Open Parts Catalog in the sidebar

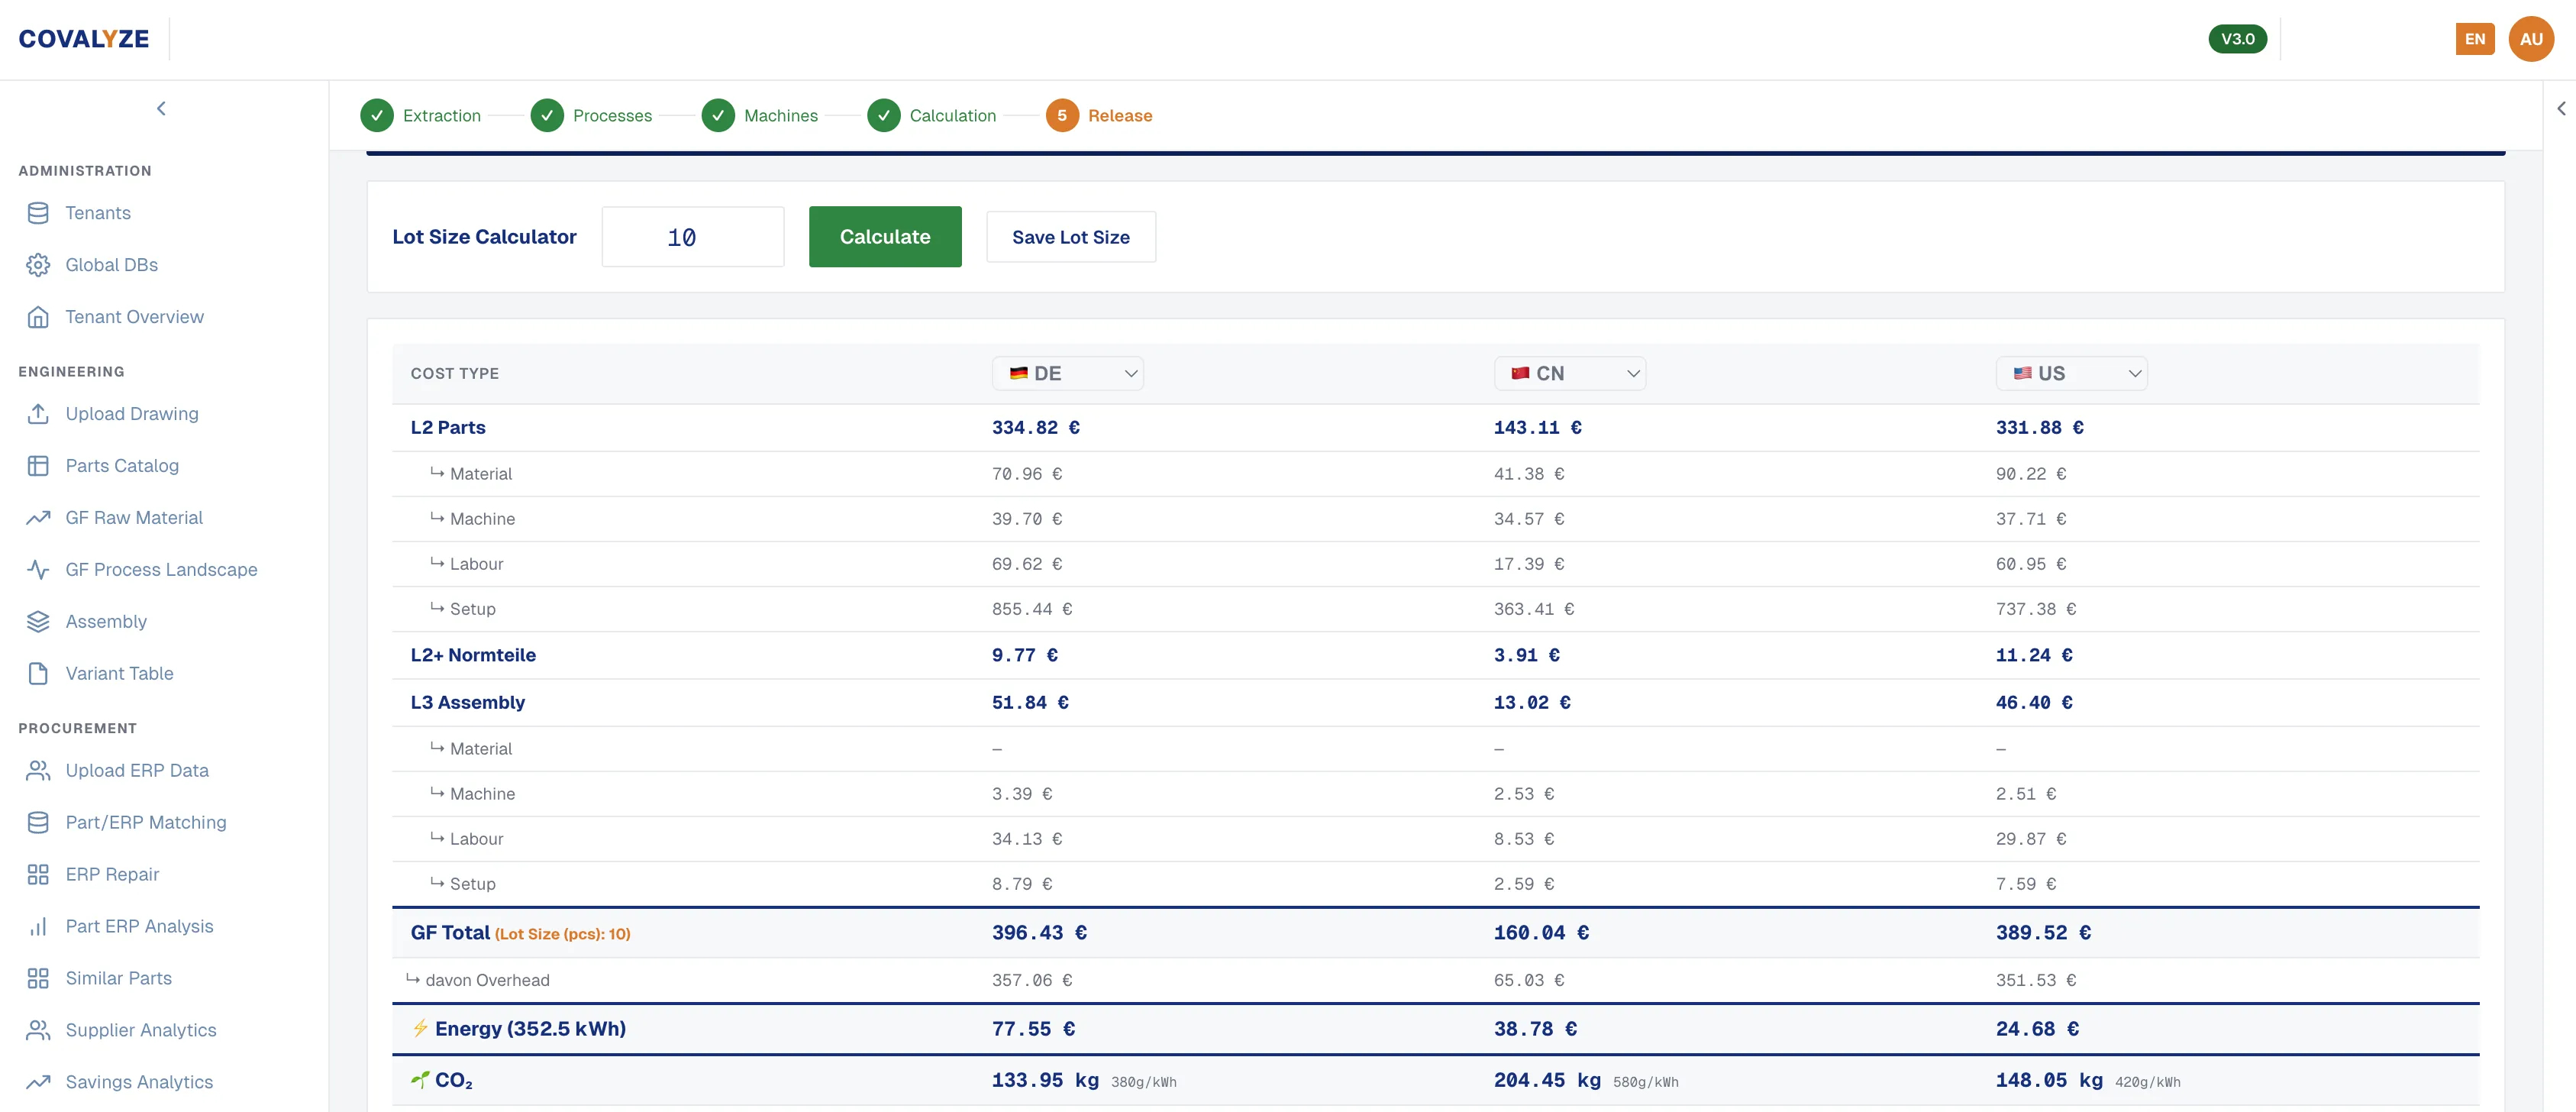pyautogui.click(x=122, y=466)
